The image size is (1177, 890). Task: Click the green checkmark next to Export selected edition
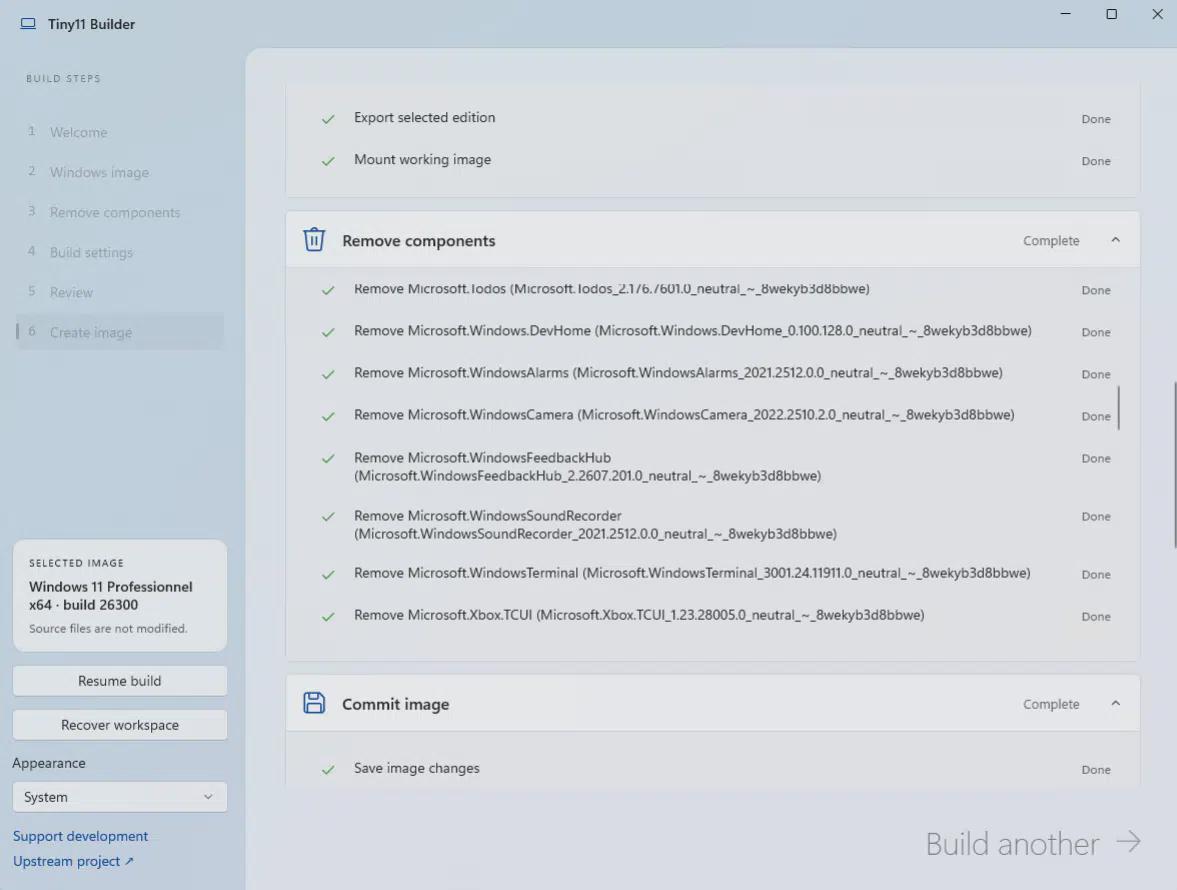pos(328,119)
